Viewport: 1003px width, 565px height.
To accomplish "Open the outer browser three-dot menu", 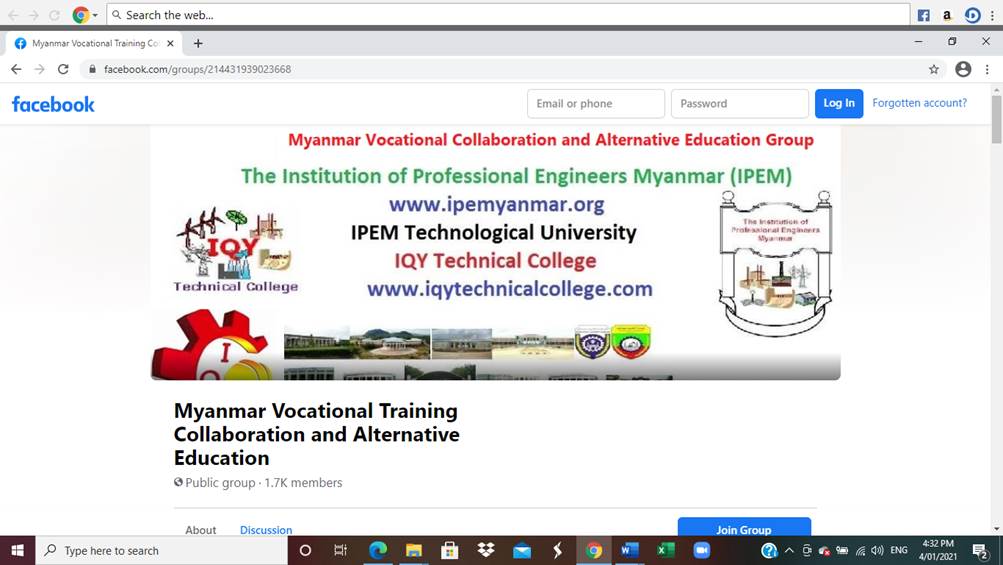I will tap(992, 15).
